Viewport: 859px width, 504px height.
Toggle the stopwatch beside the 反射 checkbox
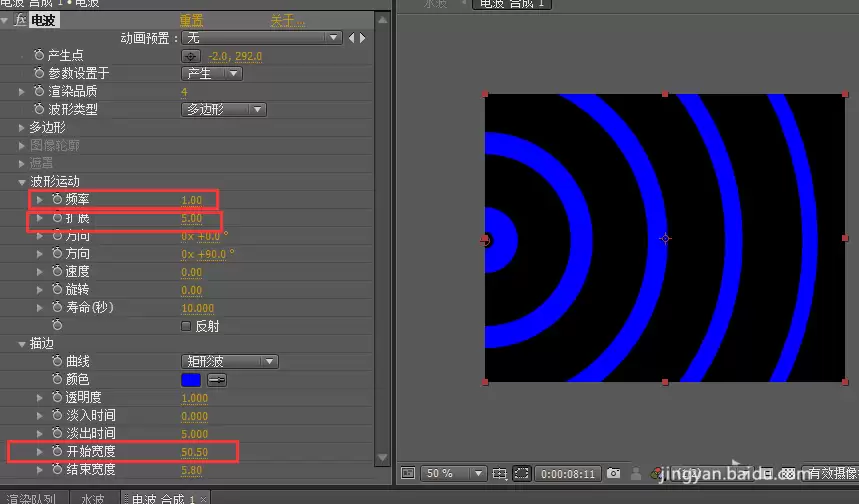[x=57, y=325]
